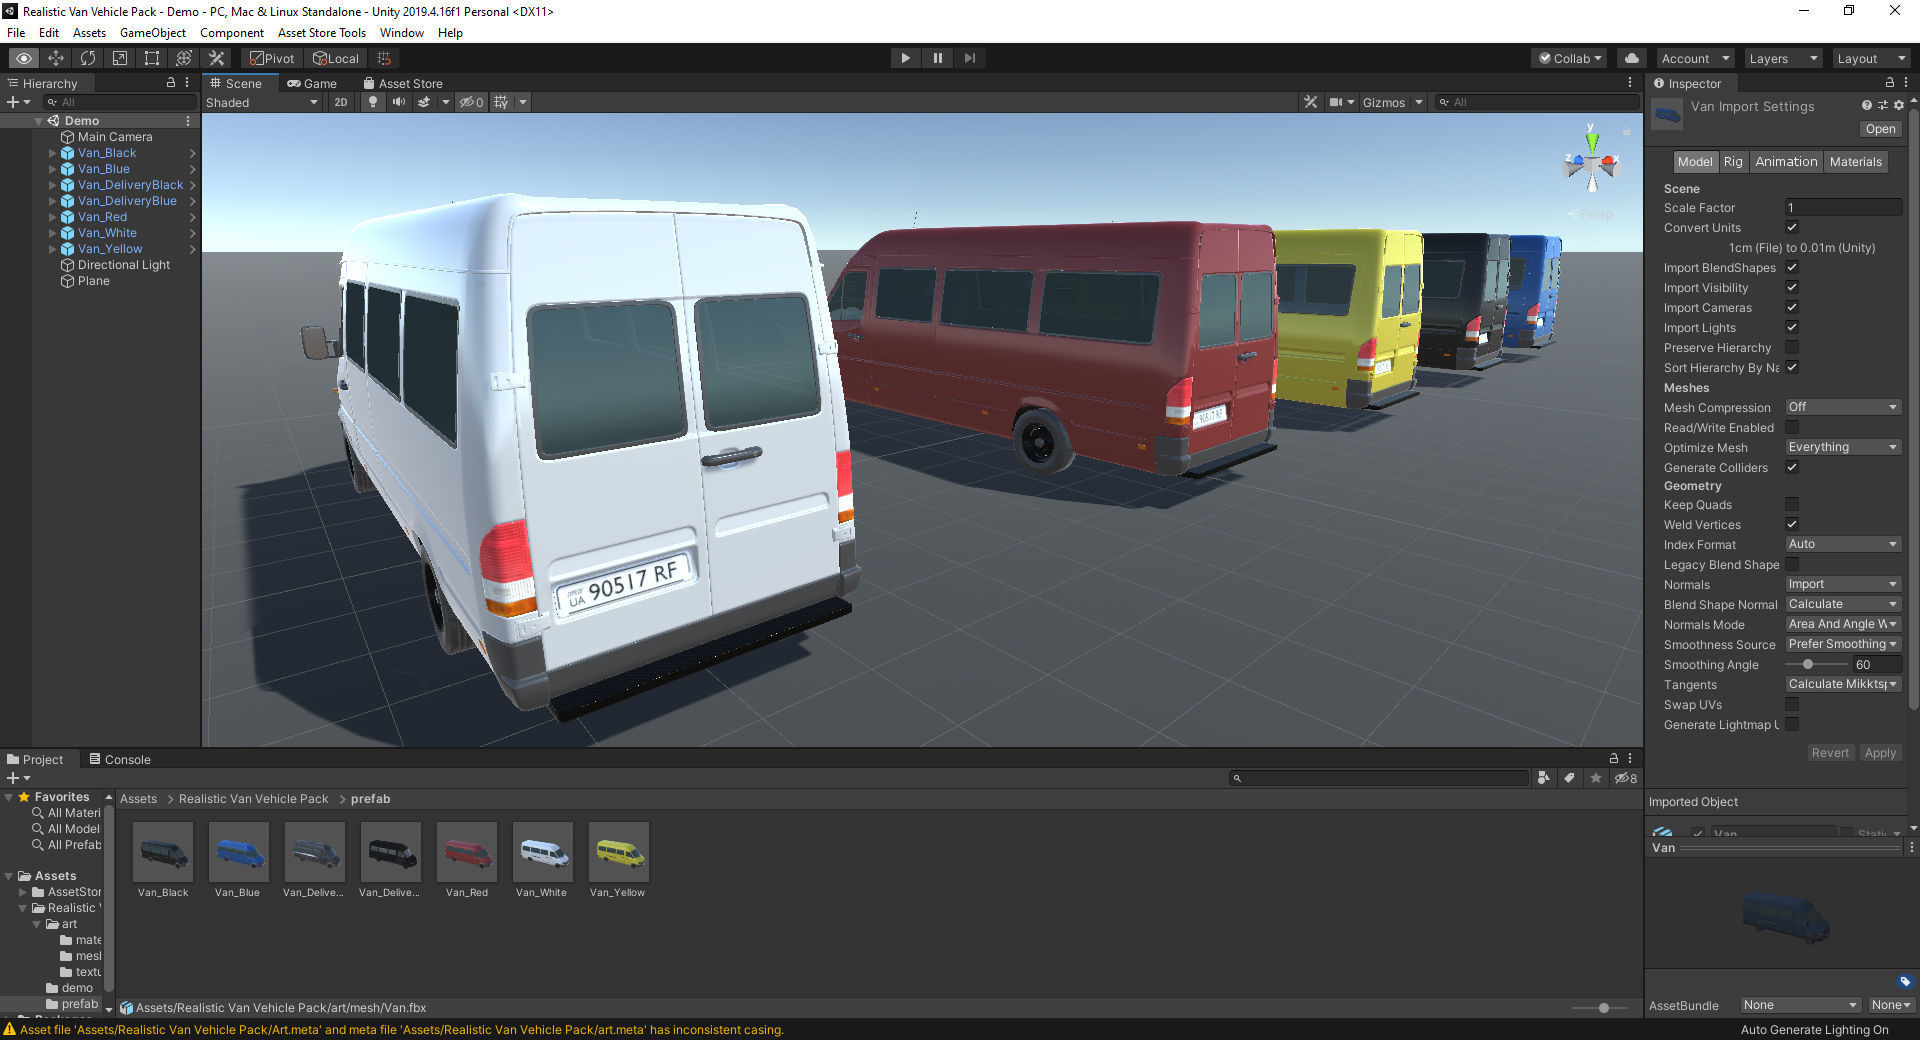Click the asset label tag icon in preview
This screenshot has height=1040, width=1920.
click(1904, 981)
